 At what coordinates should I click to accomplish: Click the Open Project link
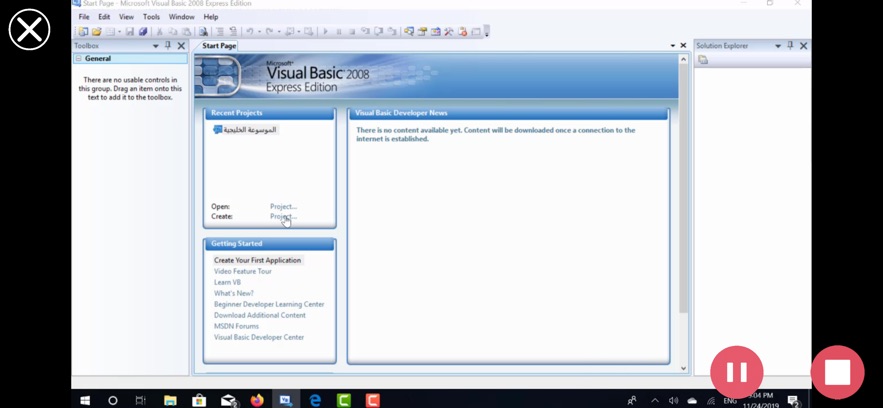283,207
